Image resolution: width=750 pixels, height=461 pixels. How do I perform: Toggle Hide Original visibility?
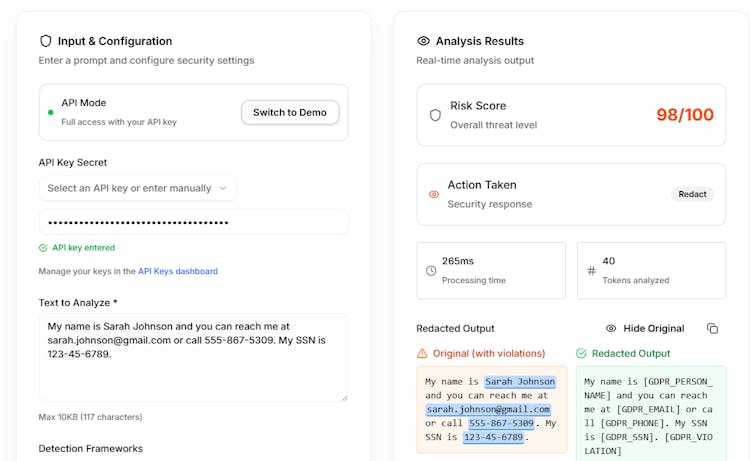point(645,328)
